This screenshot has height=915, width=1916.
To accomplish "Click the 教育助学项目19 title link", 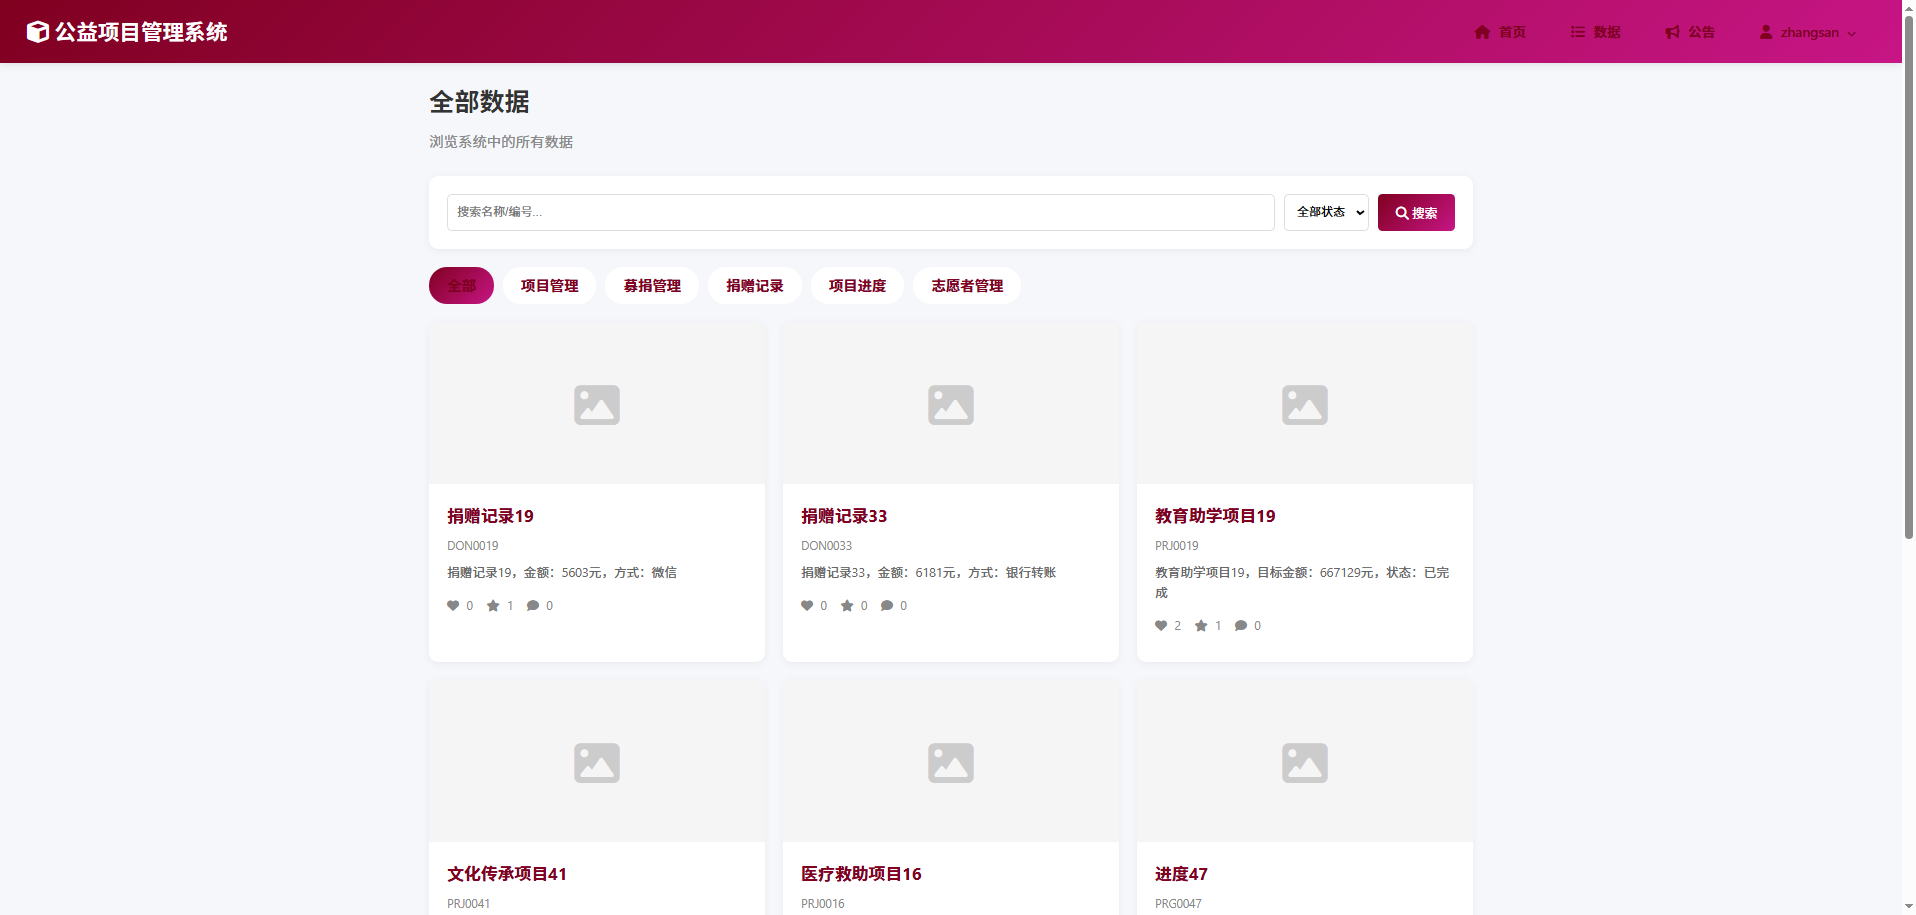I will 1215,516.
